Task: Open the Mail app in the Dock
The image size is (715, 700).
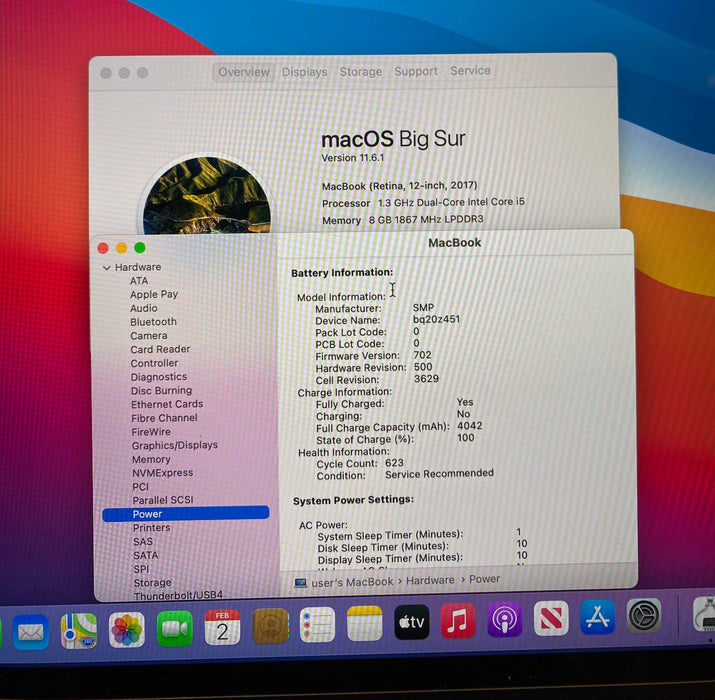Action: (x=31, y=632)
